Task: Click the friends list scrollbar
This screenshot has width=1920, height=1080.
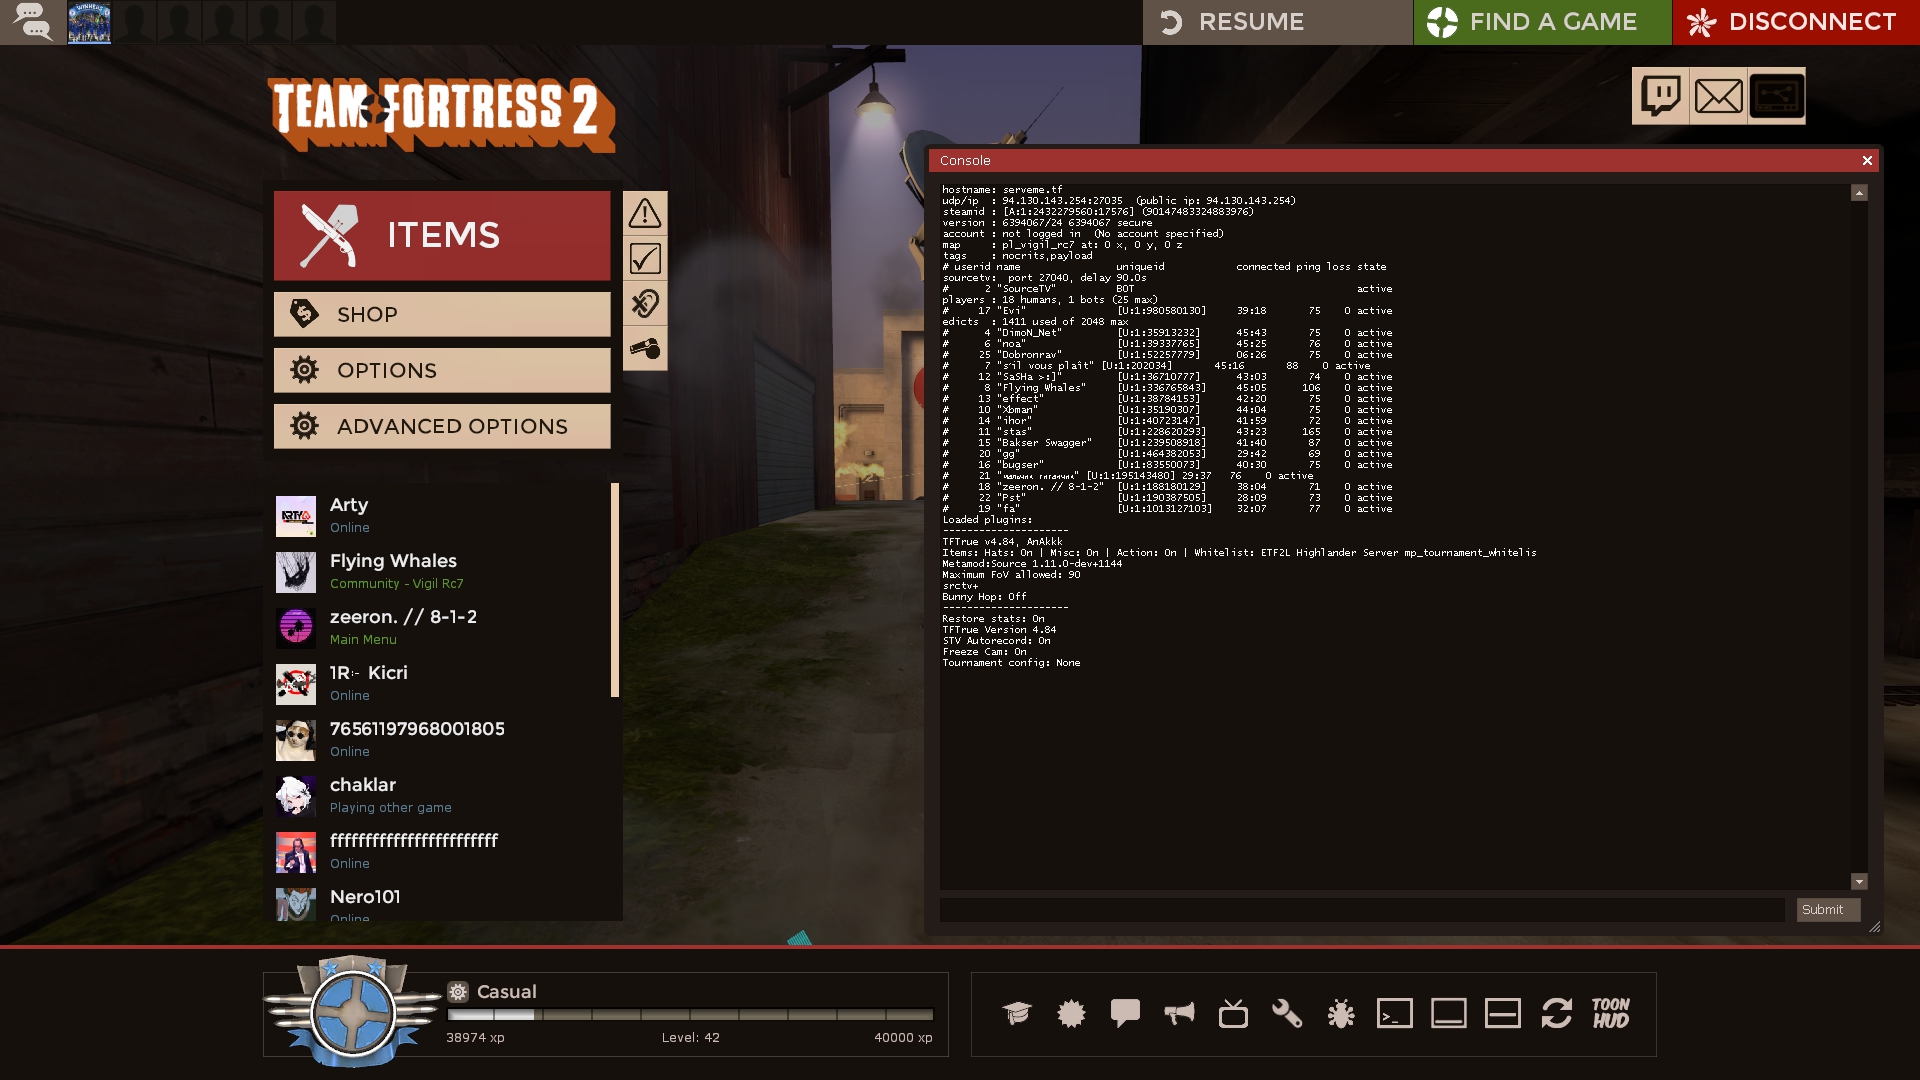Action: (x=615, y=590)
